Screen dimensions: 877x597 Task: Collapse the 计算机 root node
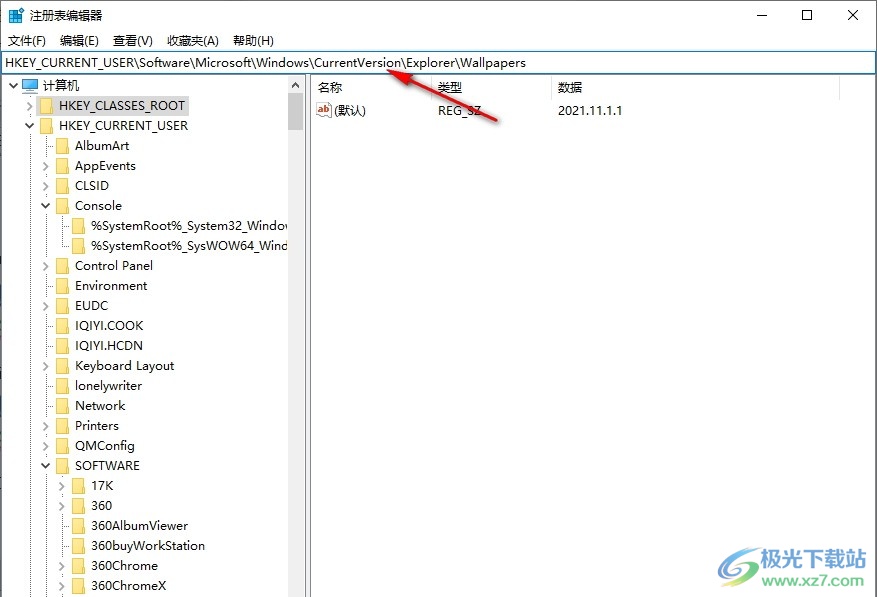tap(13, 86)
